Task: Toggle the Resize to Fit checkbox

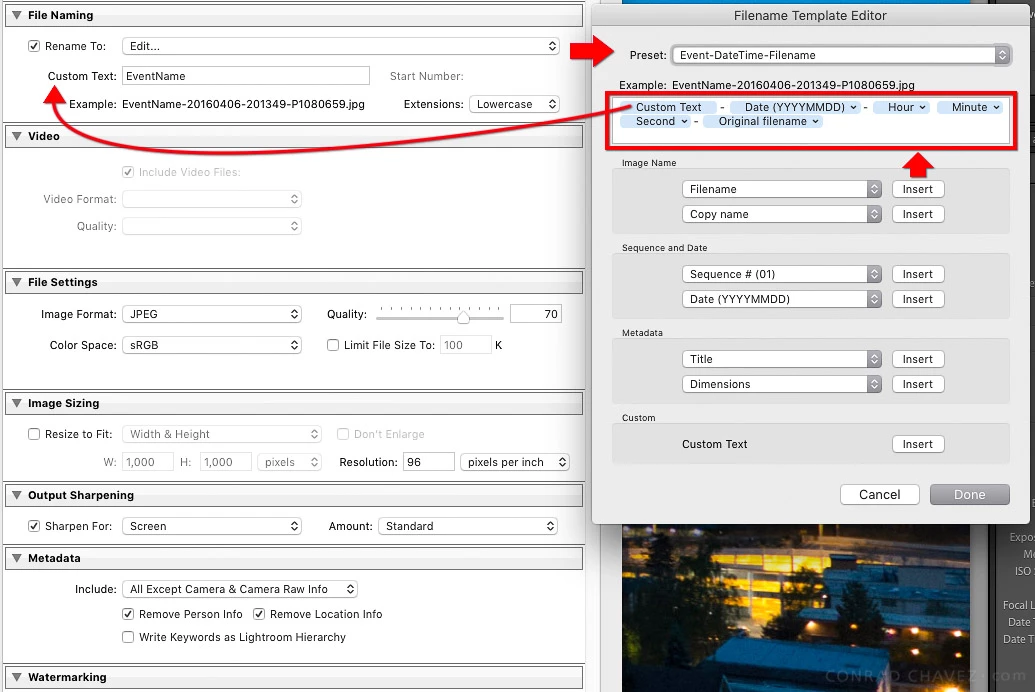Action: [x=34, y=434]
